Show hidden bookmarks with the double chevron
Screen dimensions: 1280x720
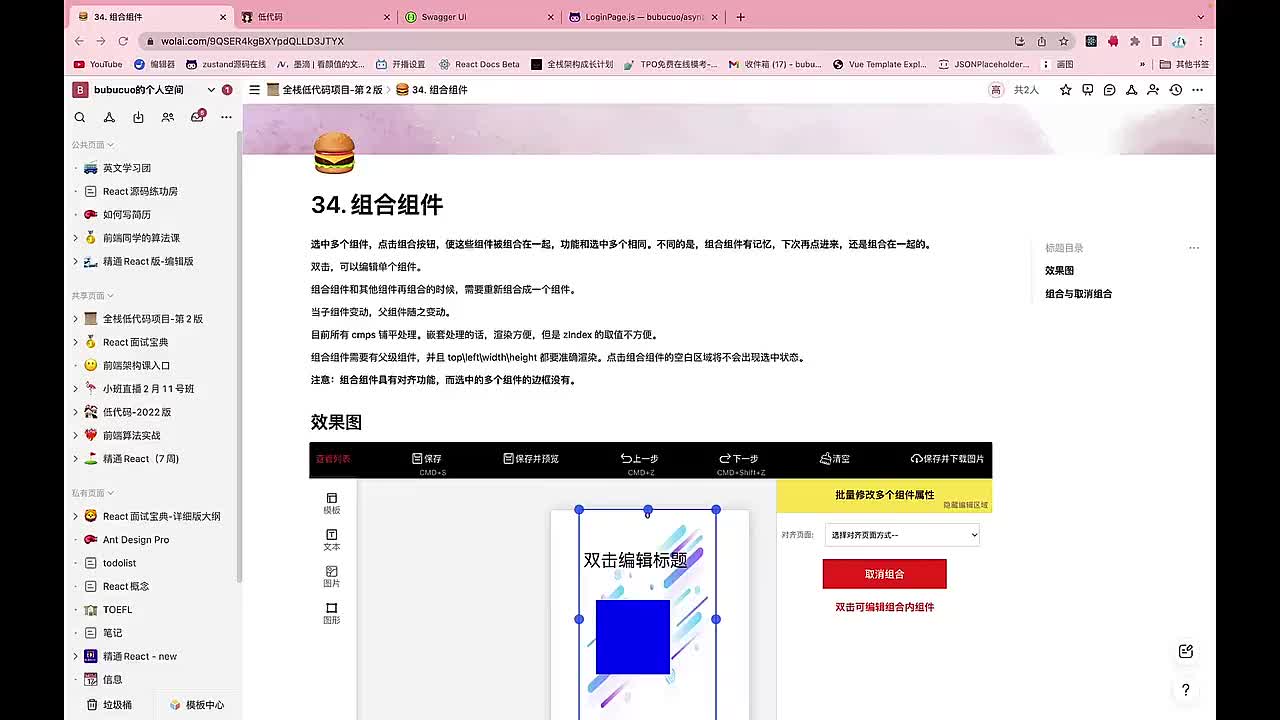pos(1143,64)
